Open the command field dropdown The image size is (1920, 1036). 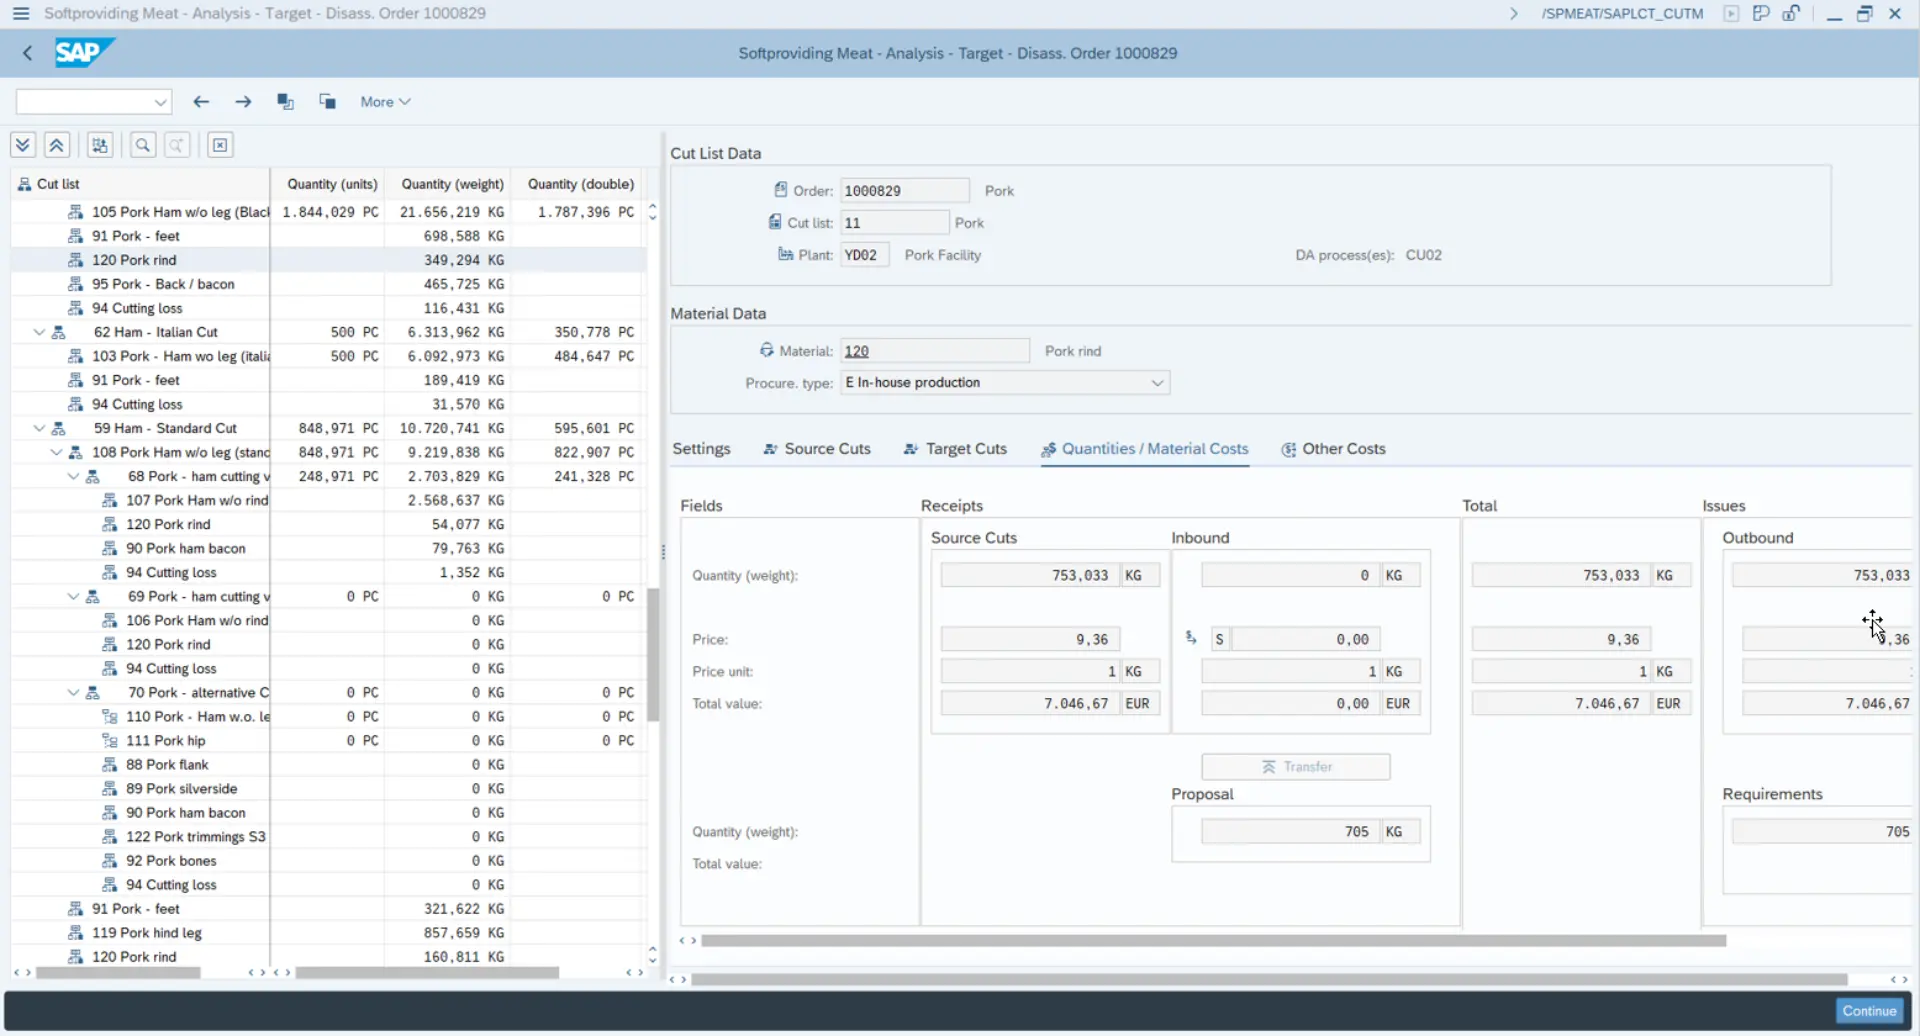(160, 102)
